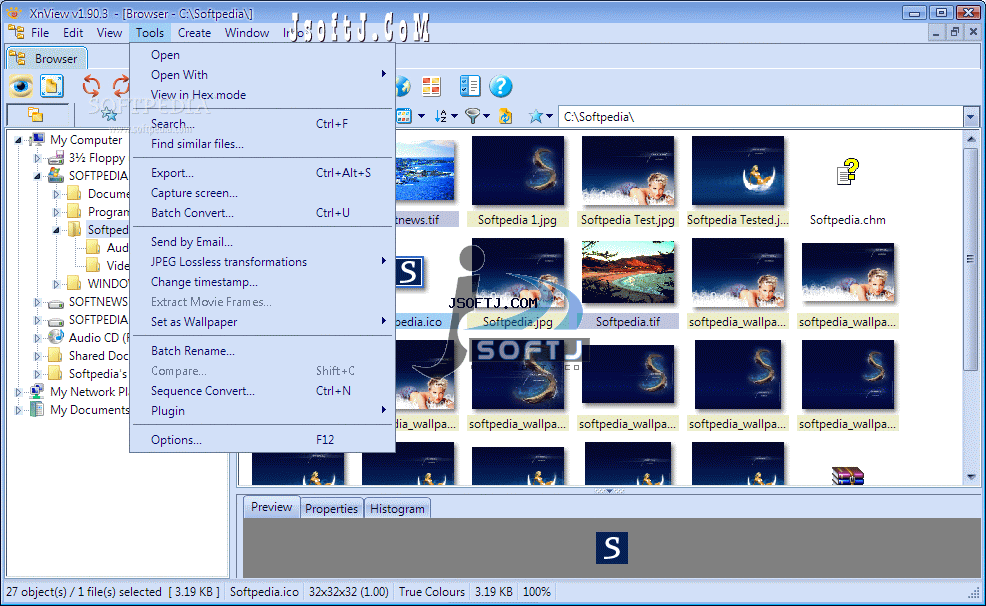Select Capture screen menu entry
This screenshot has width=986, height=606.
[262, 193]
